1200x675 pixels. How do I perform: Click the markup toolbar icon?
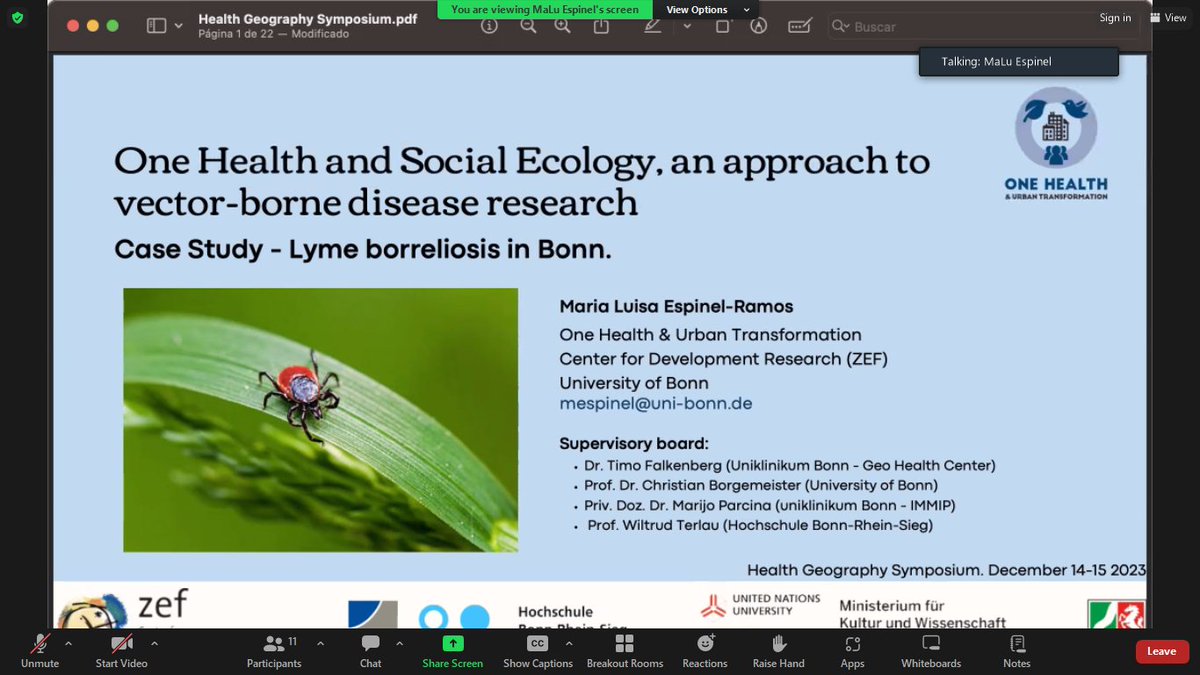758,26
